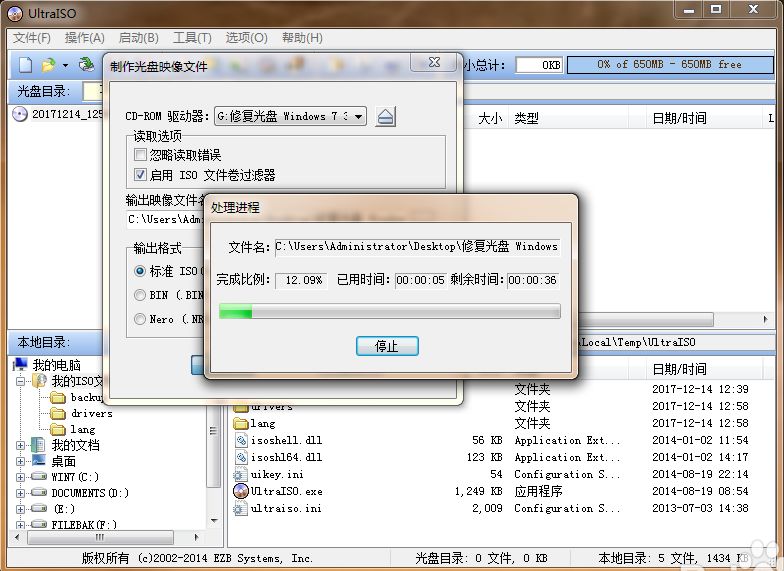Select the UltraISO.exe file name row

coord(286,492)
